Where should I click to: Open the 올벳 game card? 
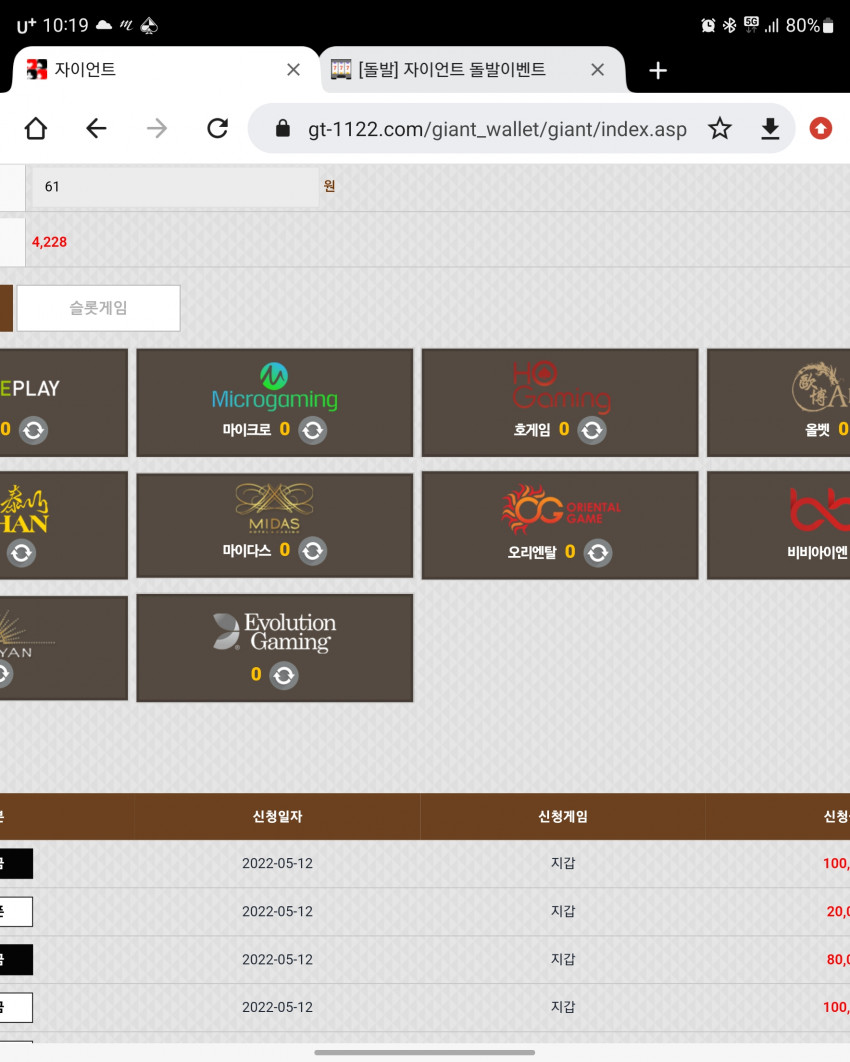tap(779, 403)
